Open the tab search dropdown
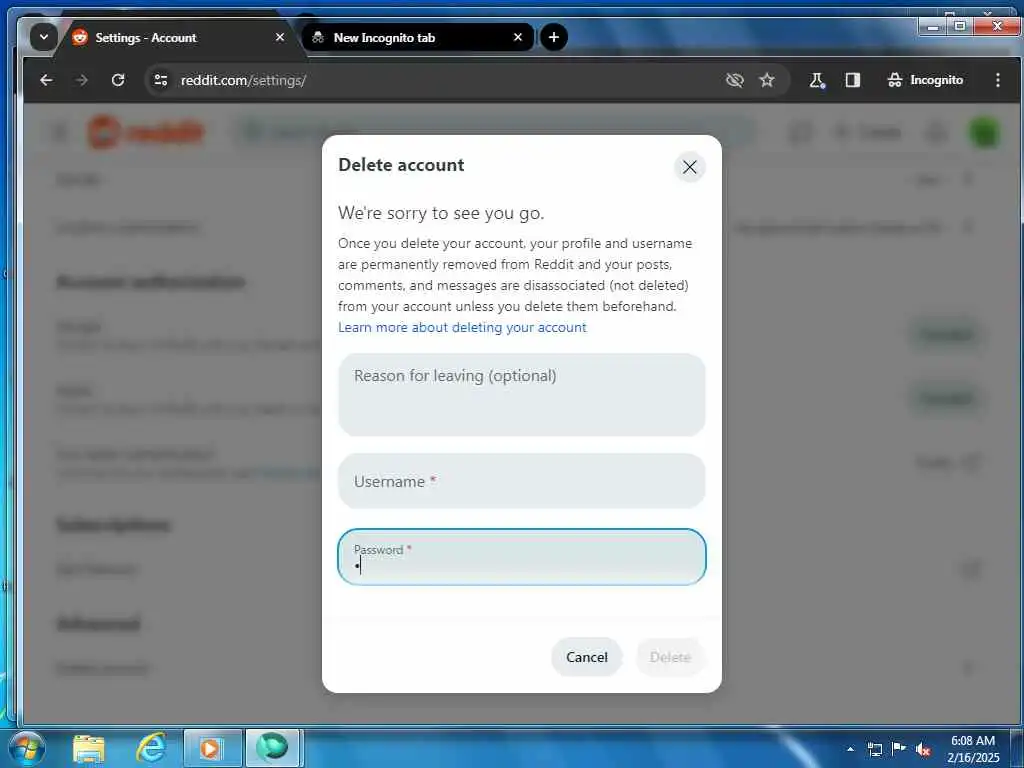 [43, 37]
